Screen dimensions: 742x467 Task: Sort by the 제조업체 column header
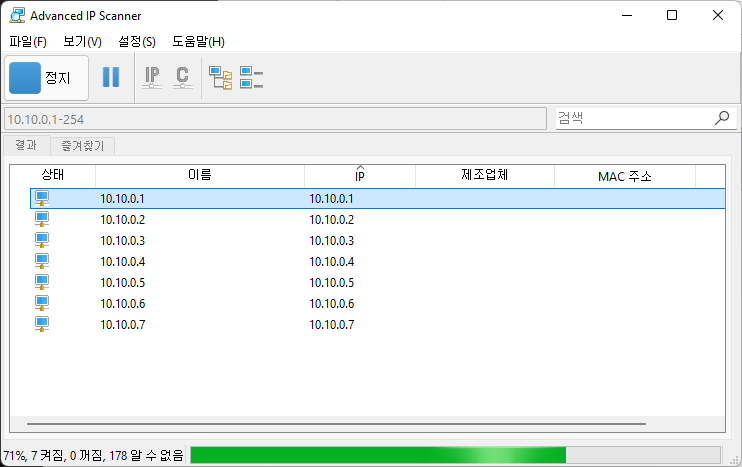click(485, 176)
